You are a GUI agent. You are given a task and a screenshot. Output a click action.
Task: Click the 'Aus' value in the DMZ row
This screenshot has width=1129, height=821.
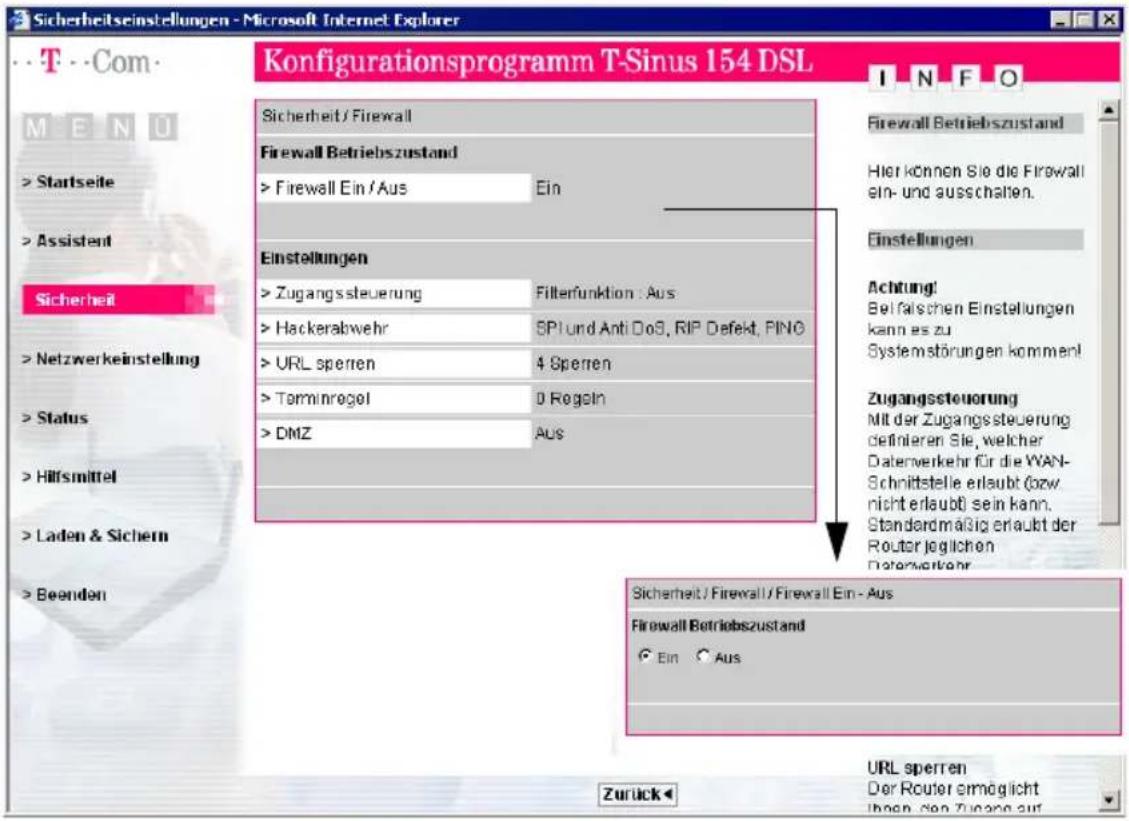[x=549, y=434]
